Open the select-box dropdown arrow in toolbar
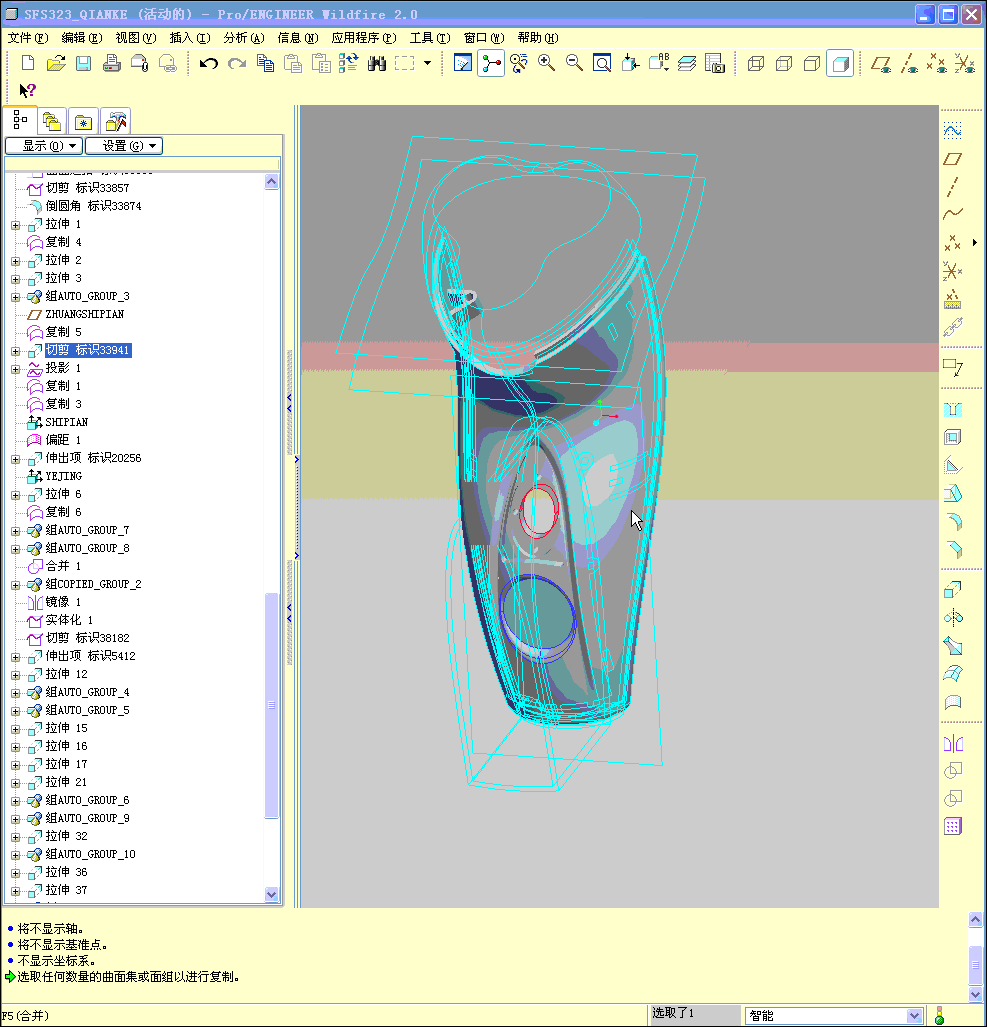Image resolution: width=987 pixels, height=1027 pixels. tap(428, 64)
